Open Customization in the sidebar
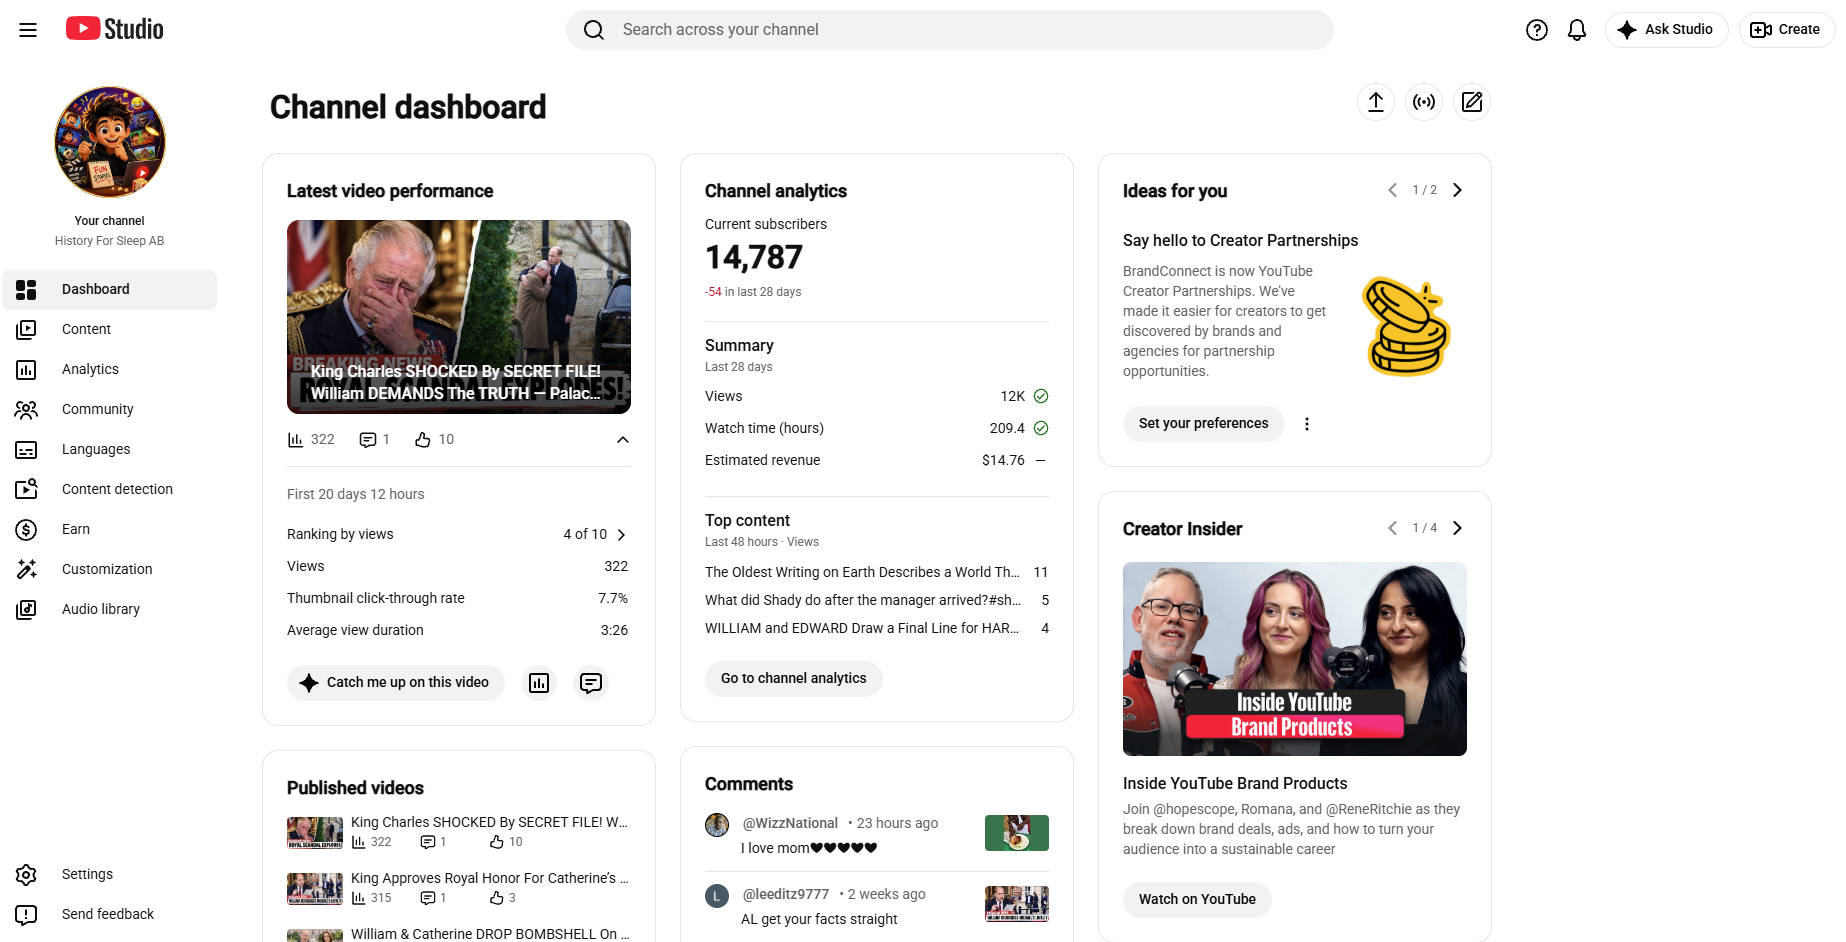1846x942 pixels. [x=110, y=570]
